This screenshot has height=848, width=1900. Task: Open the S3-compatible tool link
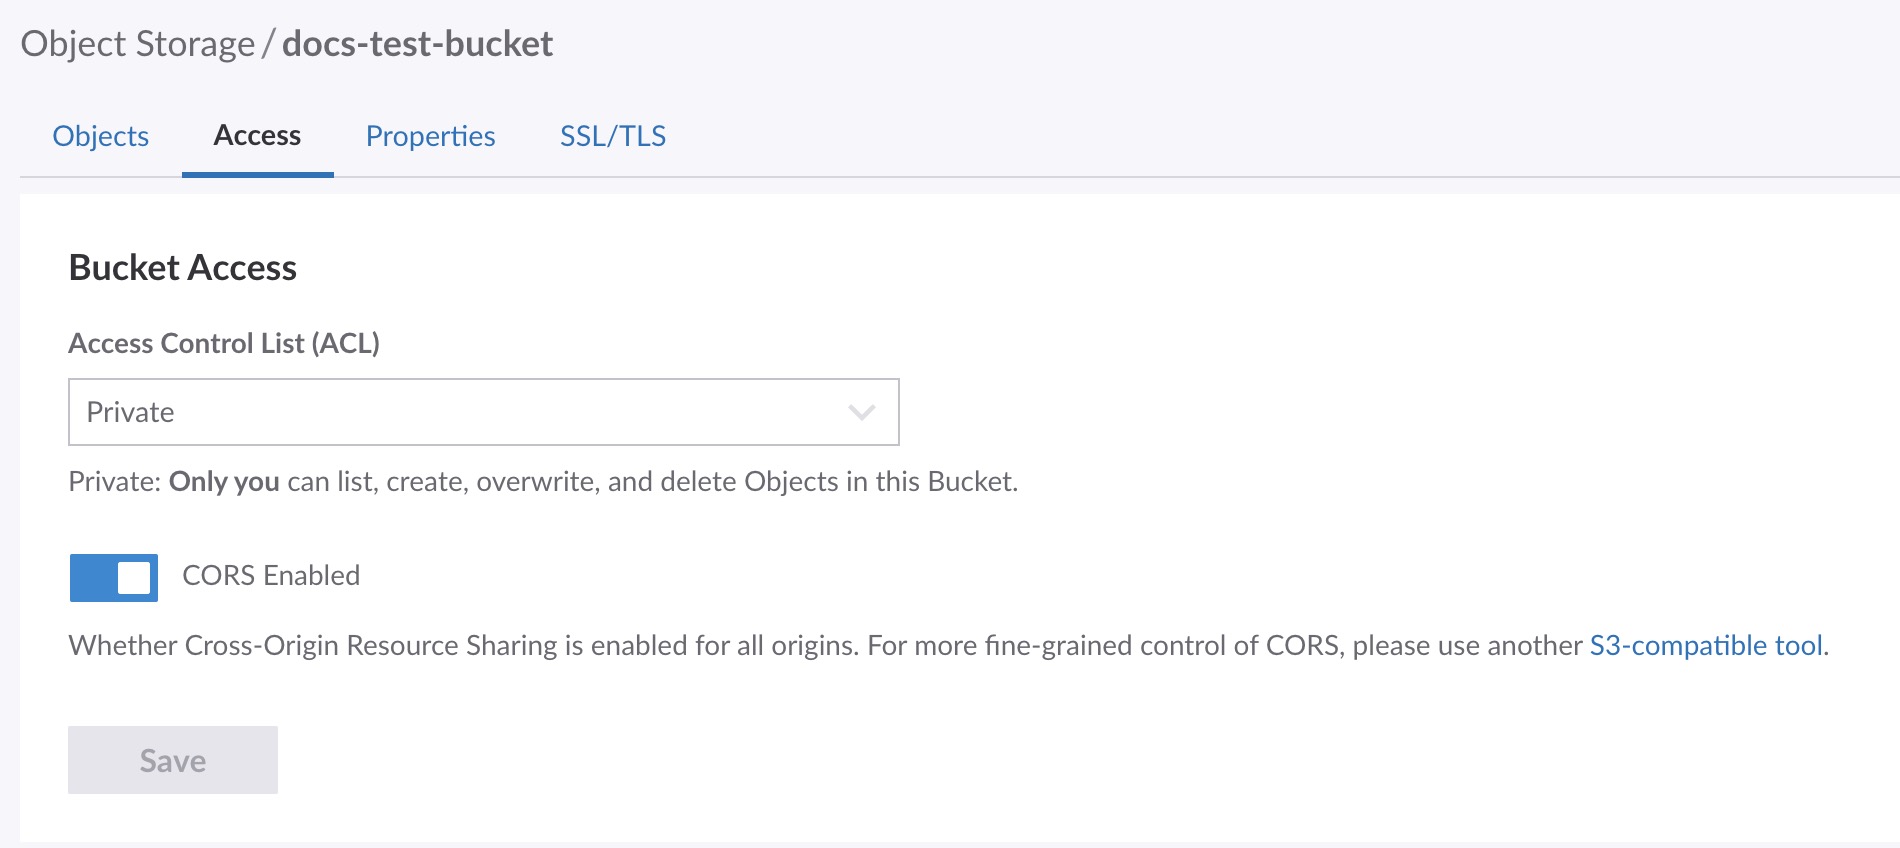[x=1706, y=646]
